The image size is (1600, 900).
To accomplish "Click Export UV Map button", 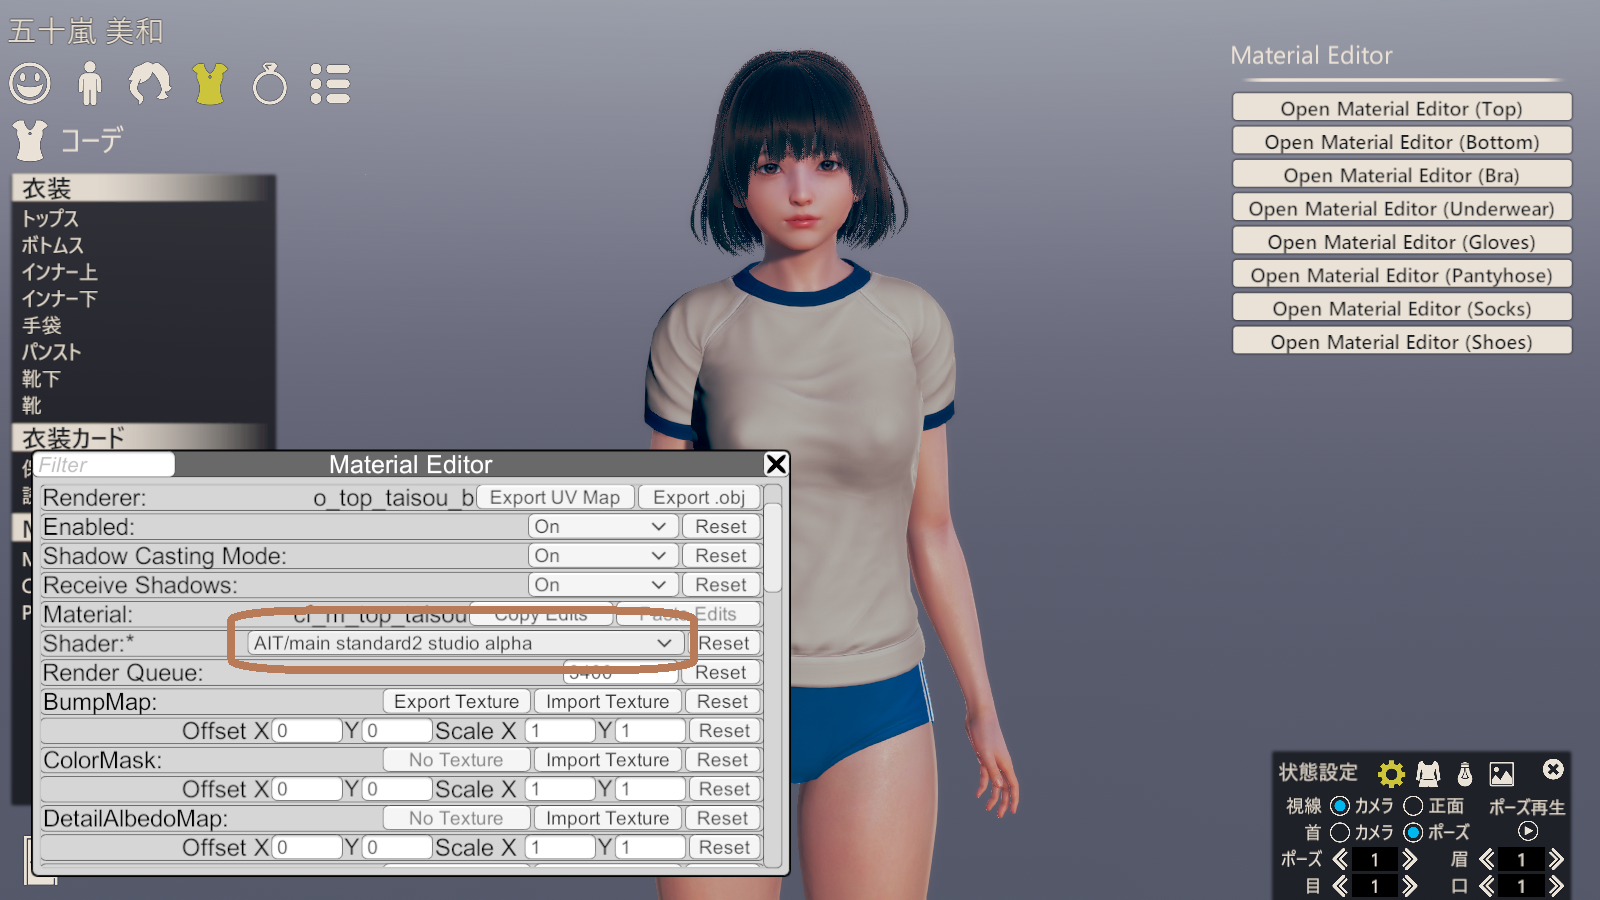I will coord(555,497).
